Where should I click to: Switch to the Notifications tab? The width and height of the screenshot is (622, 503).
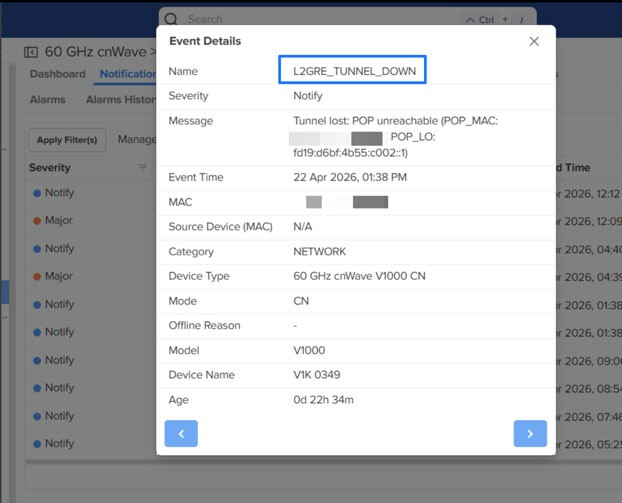pyautogui.click(x=128, y=74)
